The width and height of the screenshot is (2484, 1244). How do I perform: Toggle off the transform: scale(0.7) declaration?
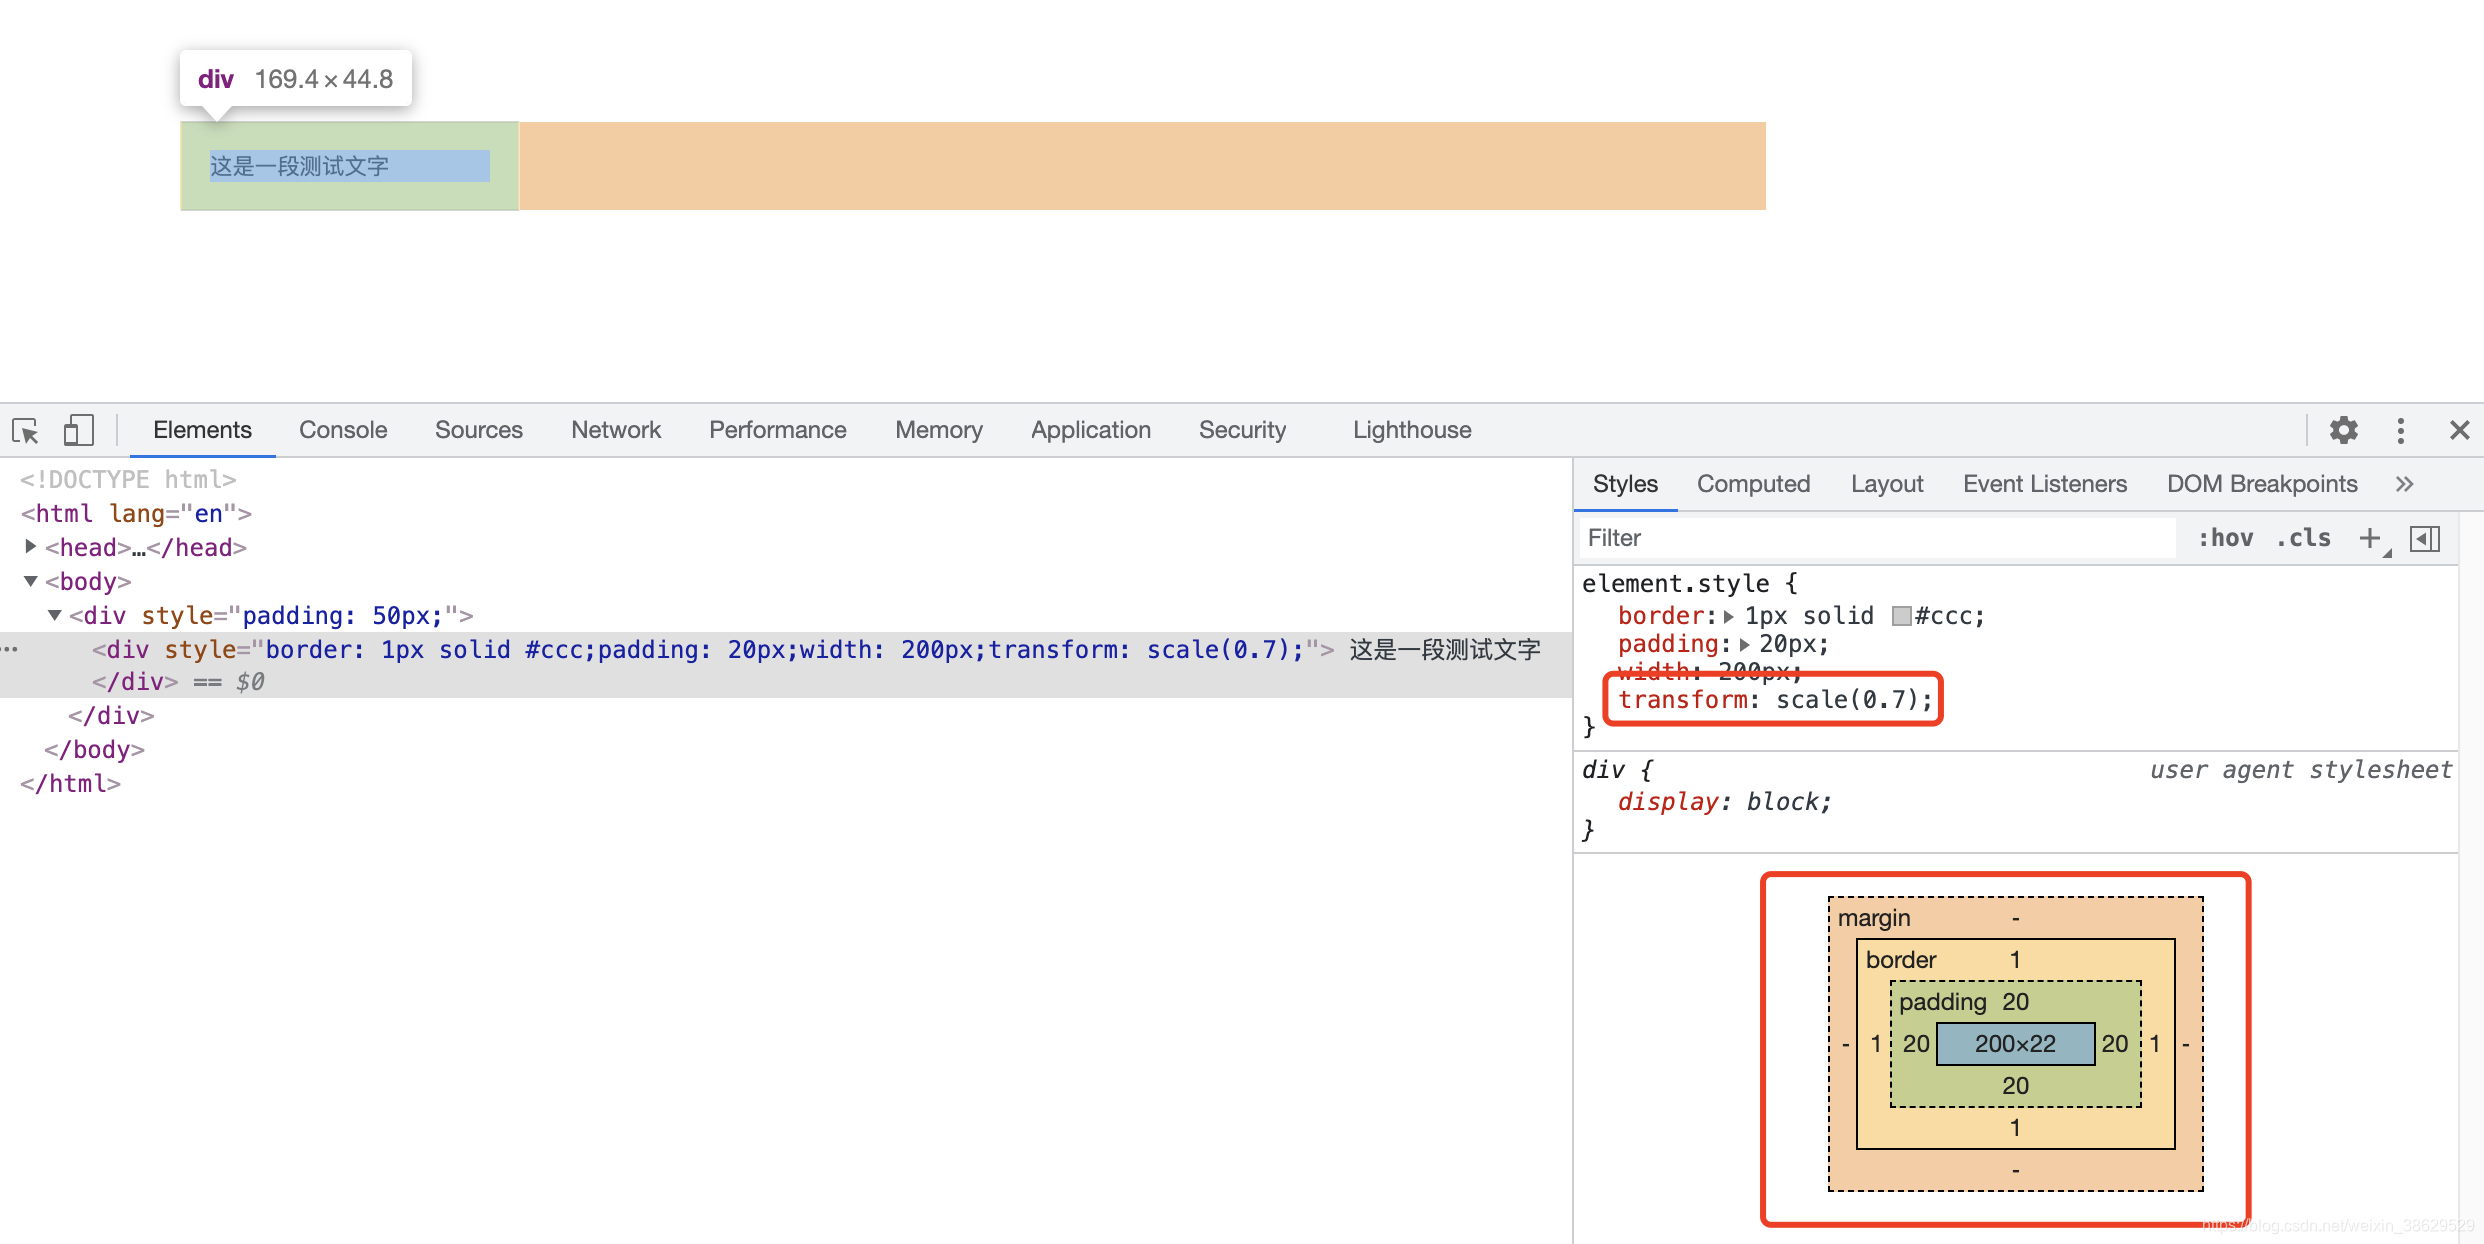pos(1600,699)
